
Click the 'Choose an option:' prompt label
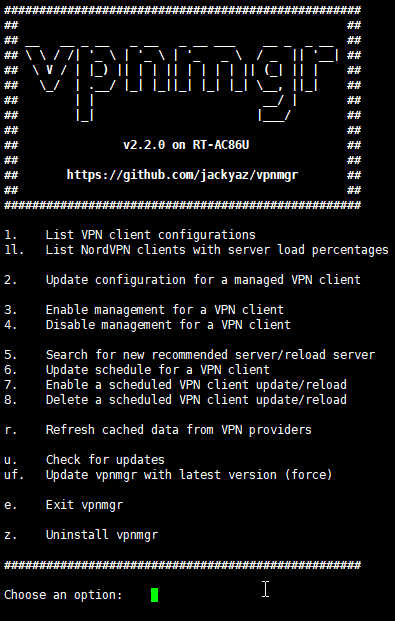pos(63,595)
